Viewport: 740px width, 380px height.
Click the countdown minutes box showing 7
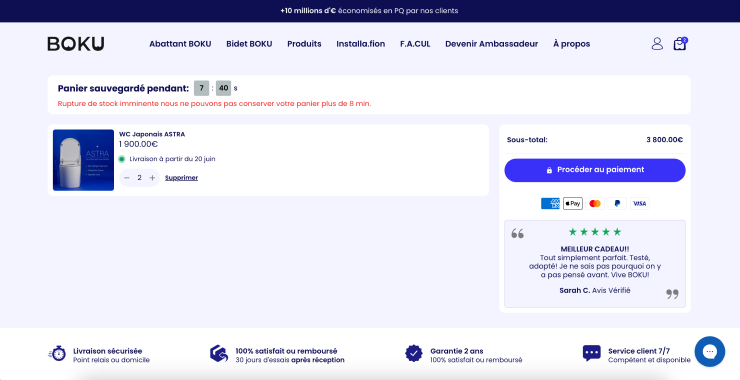(x=202, y=88)
